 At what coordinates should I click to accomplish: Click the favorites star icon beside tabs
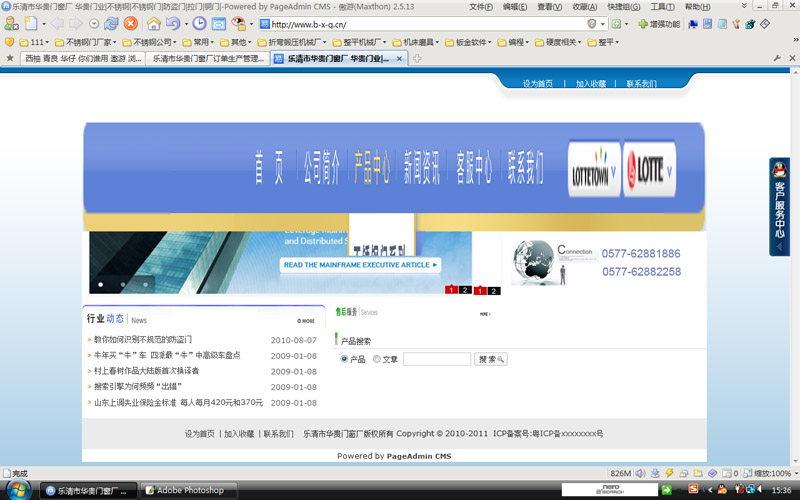[10, 59]
